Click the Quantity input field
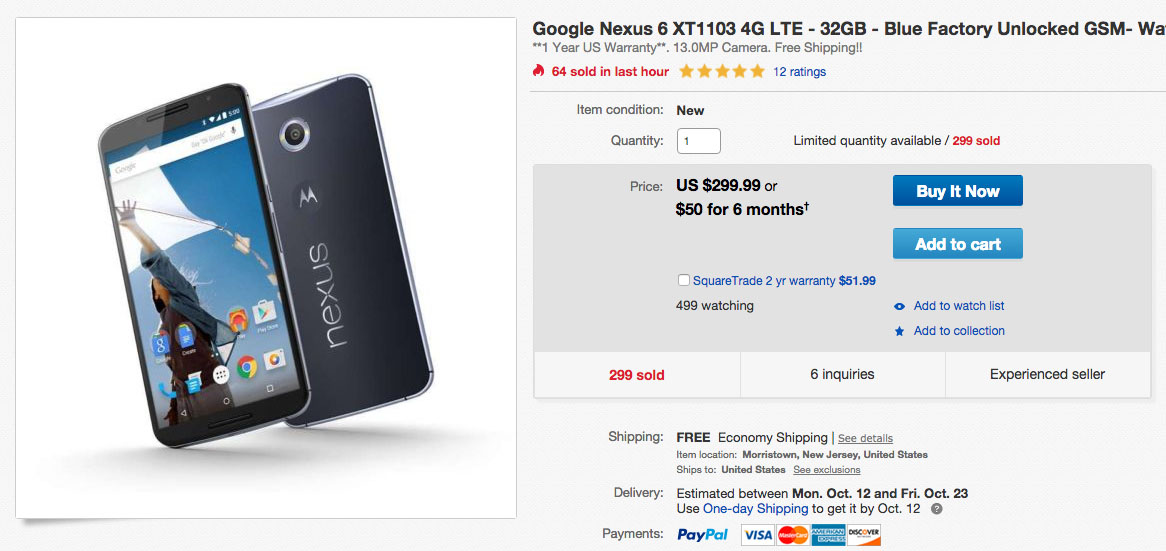Viewport: 1166px width, 551px height. 698,141
